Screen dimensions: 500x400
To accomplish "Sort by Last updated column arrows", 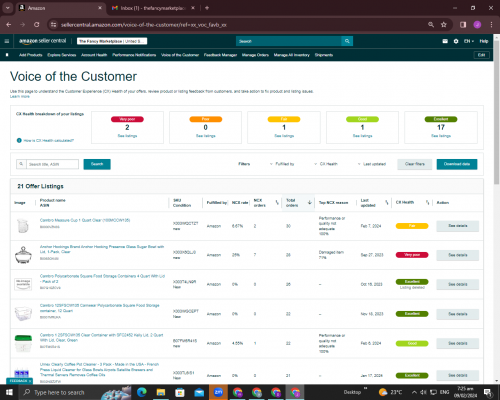I will (x=387, y=202).
